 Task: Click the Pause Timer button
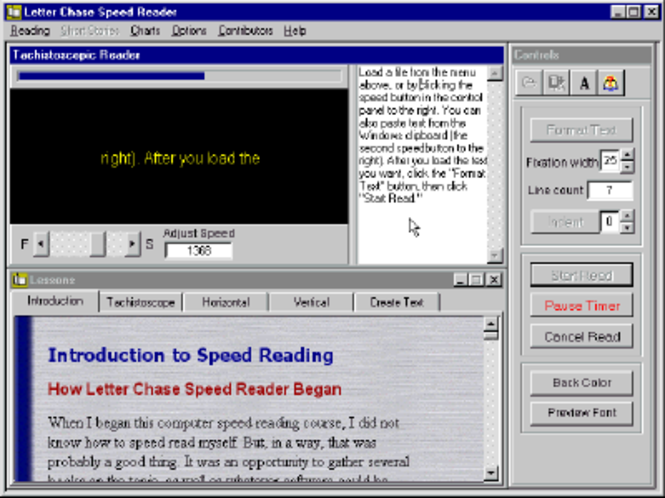coord(581,305)
